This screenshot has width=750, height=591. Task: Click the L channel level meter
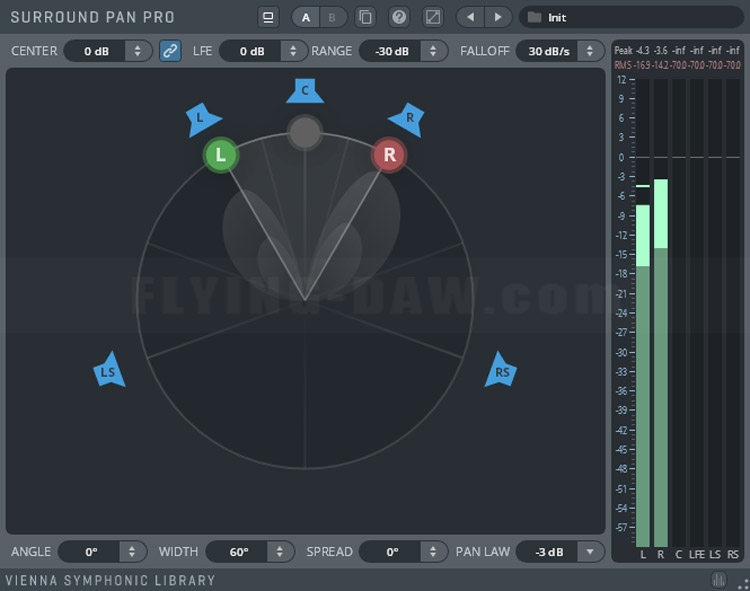point(642,313)
